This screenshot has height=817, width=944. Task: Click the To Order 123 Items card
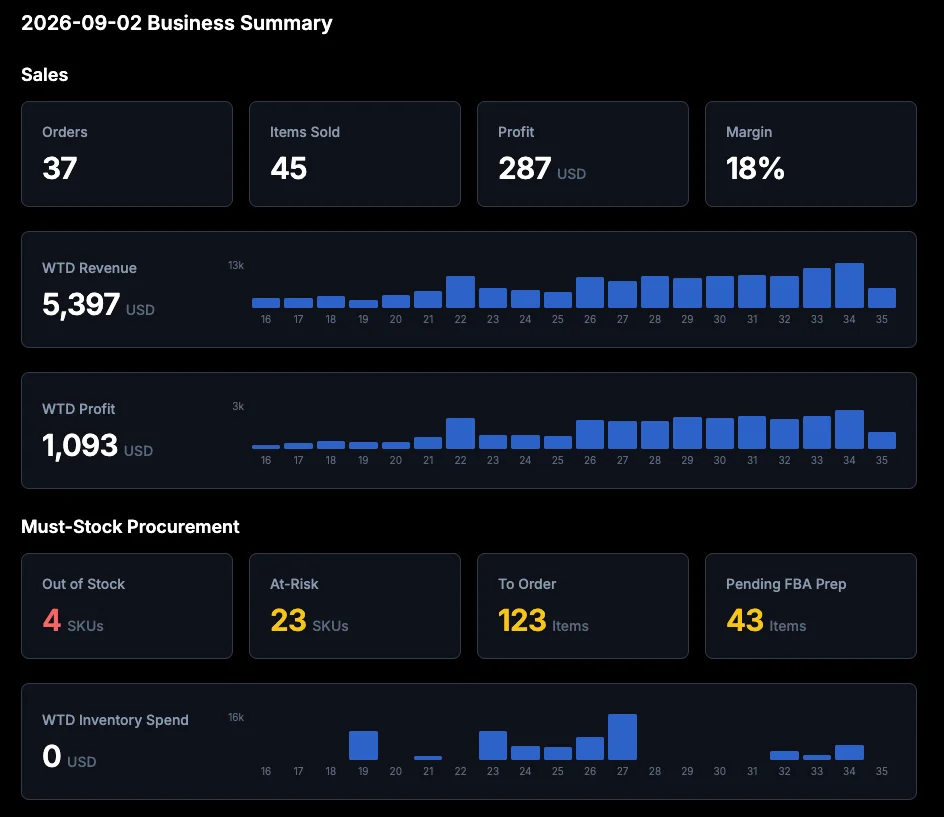[x=583, y=606]
